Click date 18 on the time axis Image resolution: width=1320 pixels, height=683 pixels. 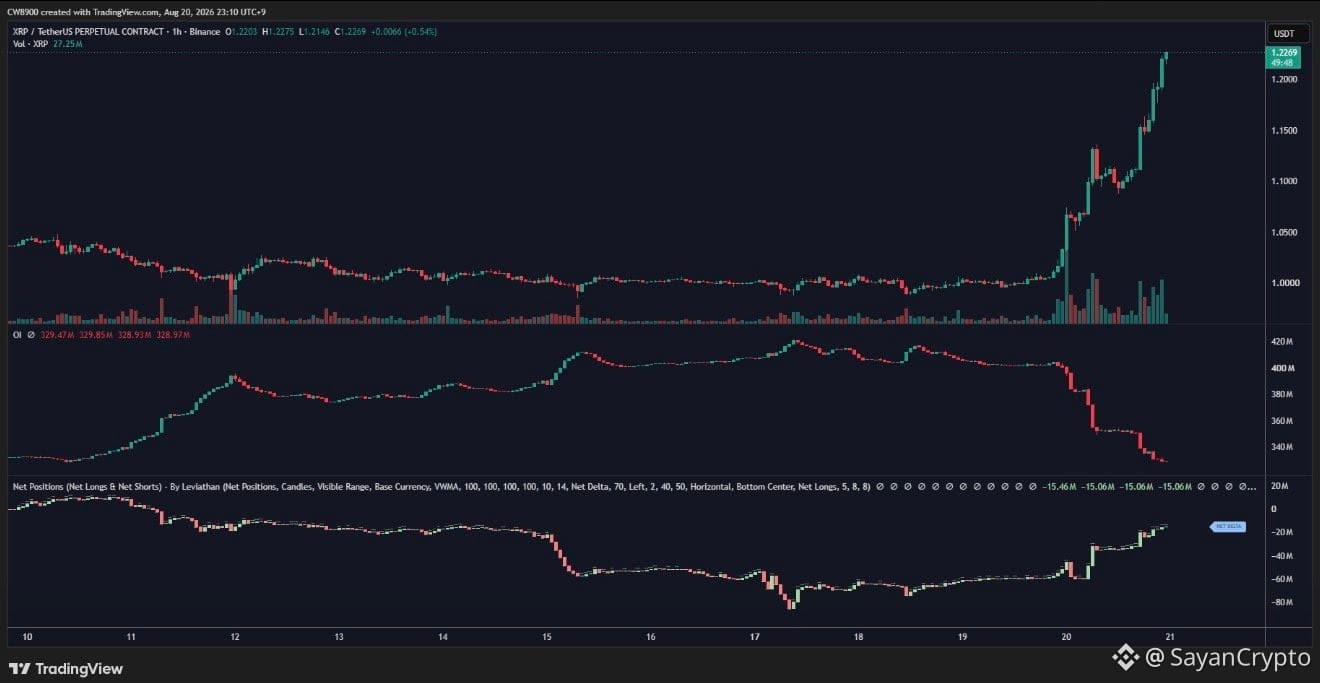[x=858, y=636]
